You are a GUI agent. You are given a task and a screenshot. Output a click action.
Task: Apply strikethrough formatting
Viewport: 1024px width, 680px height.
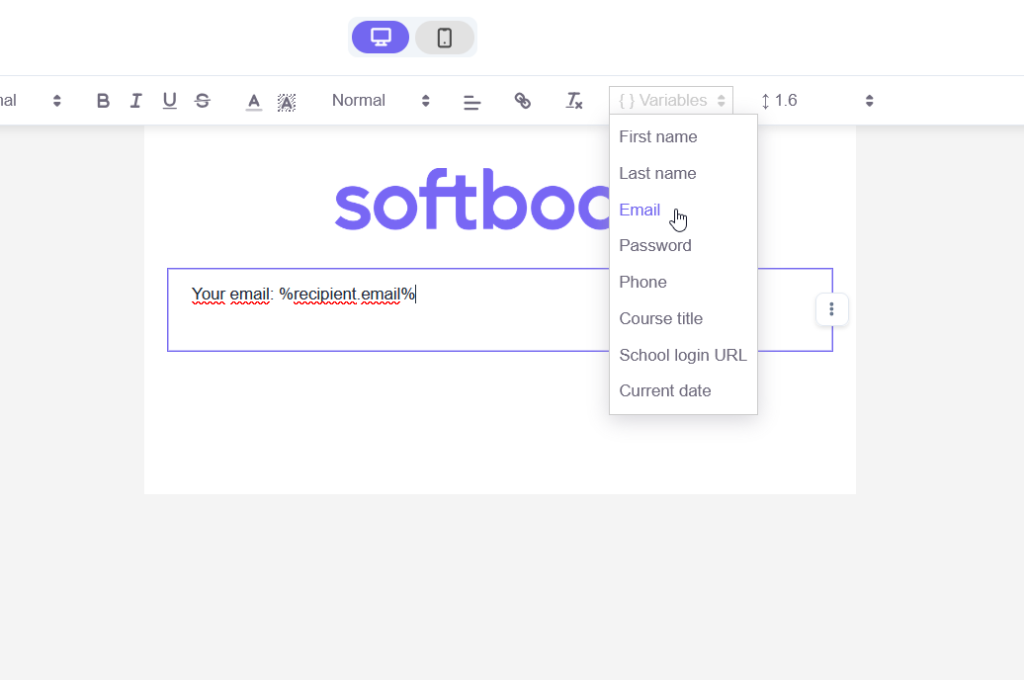[202, 101]
